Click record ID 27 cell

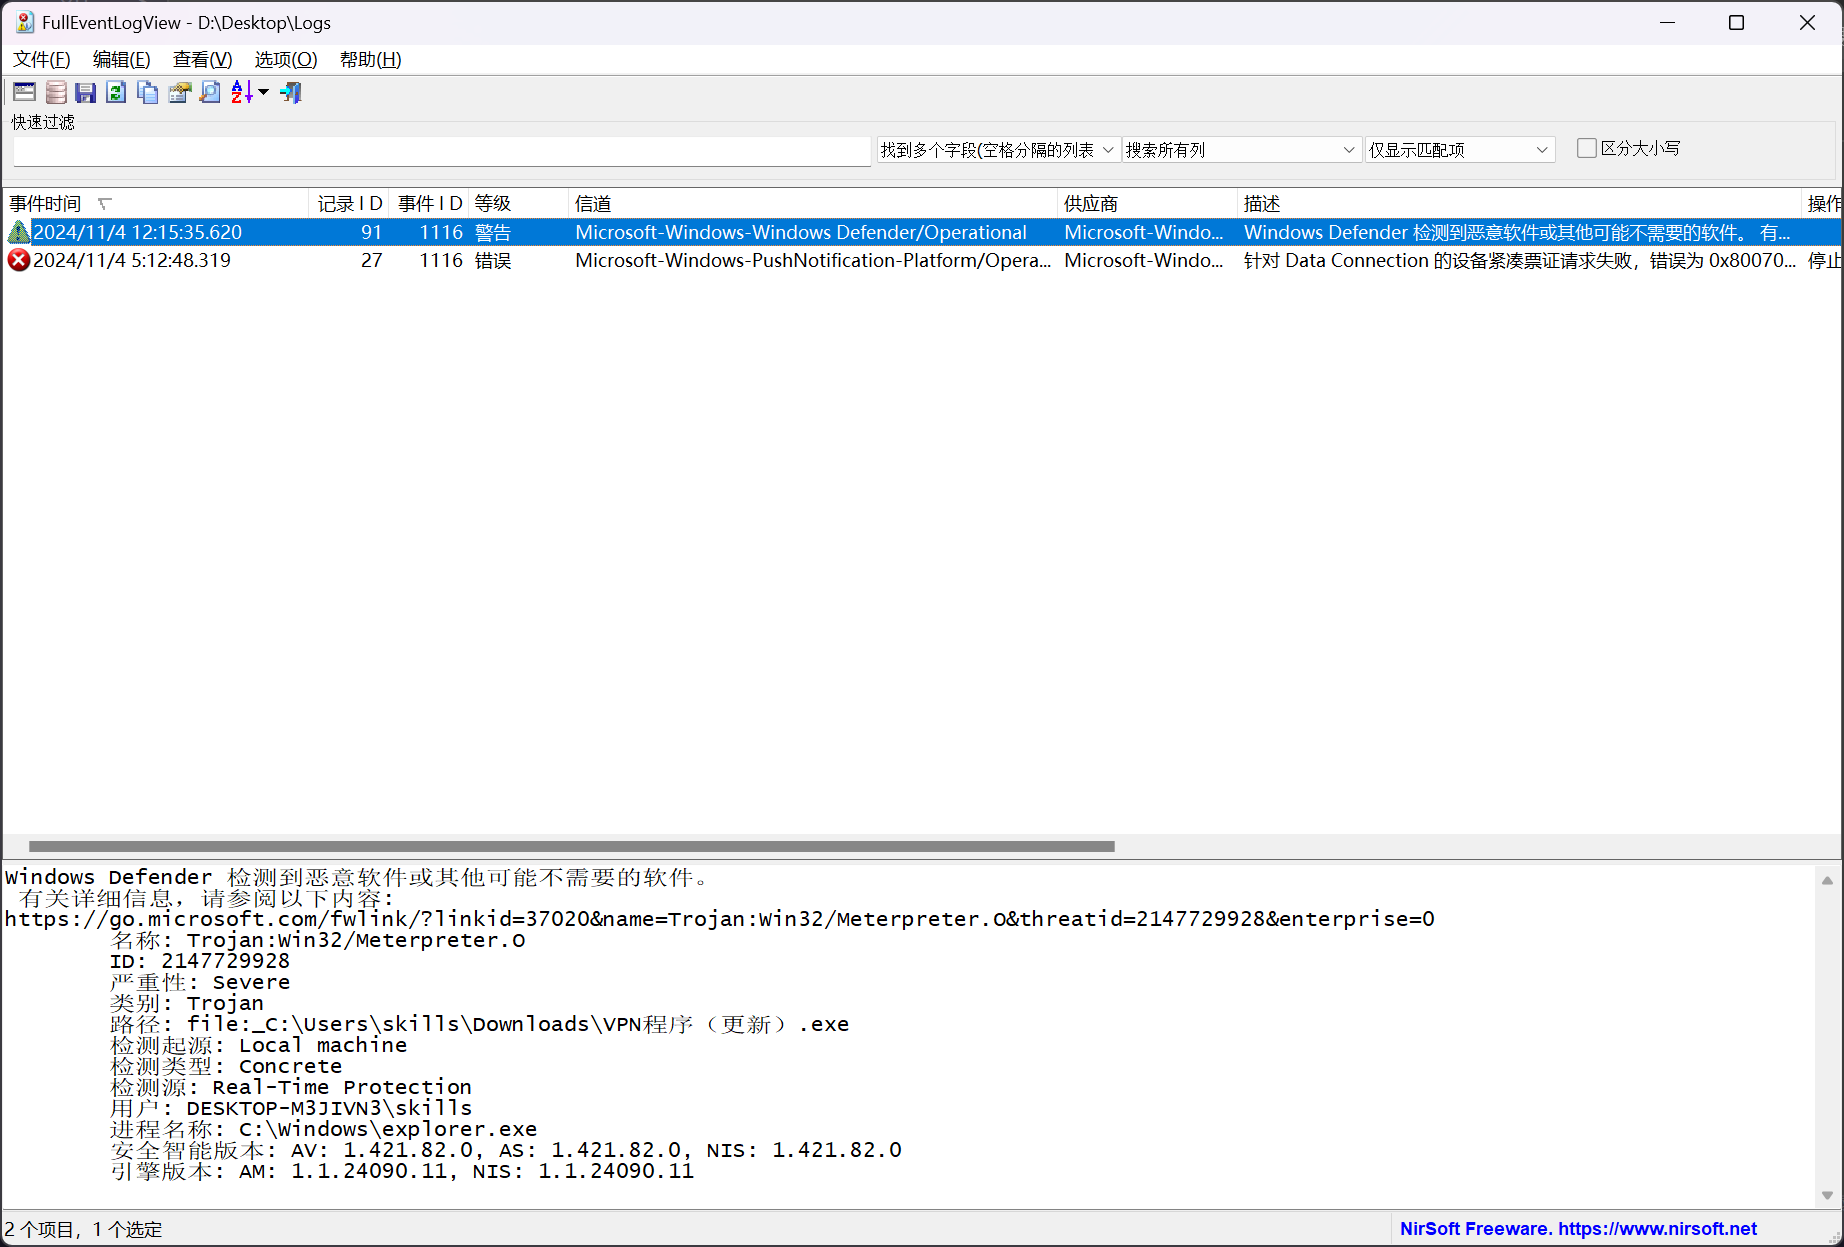(x=371, y=261)
